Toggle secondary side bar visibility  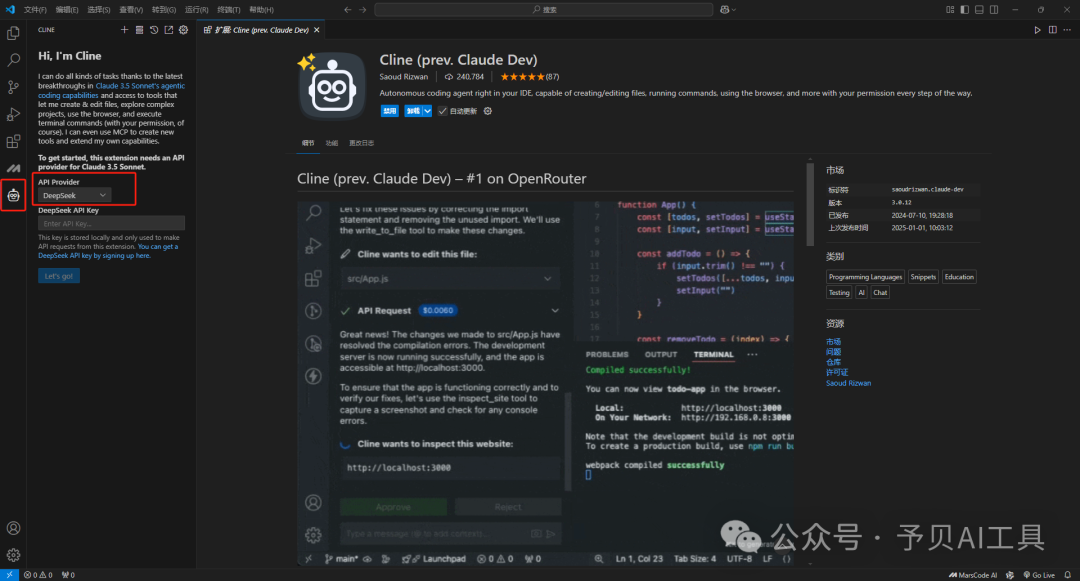[x=994, y=10]
